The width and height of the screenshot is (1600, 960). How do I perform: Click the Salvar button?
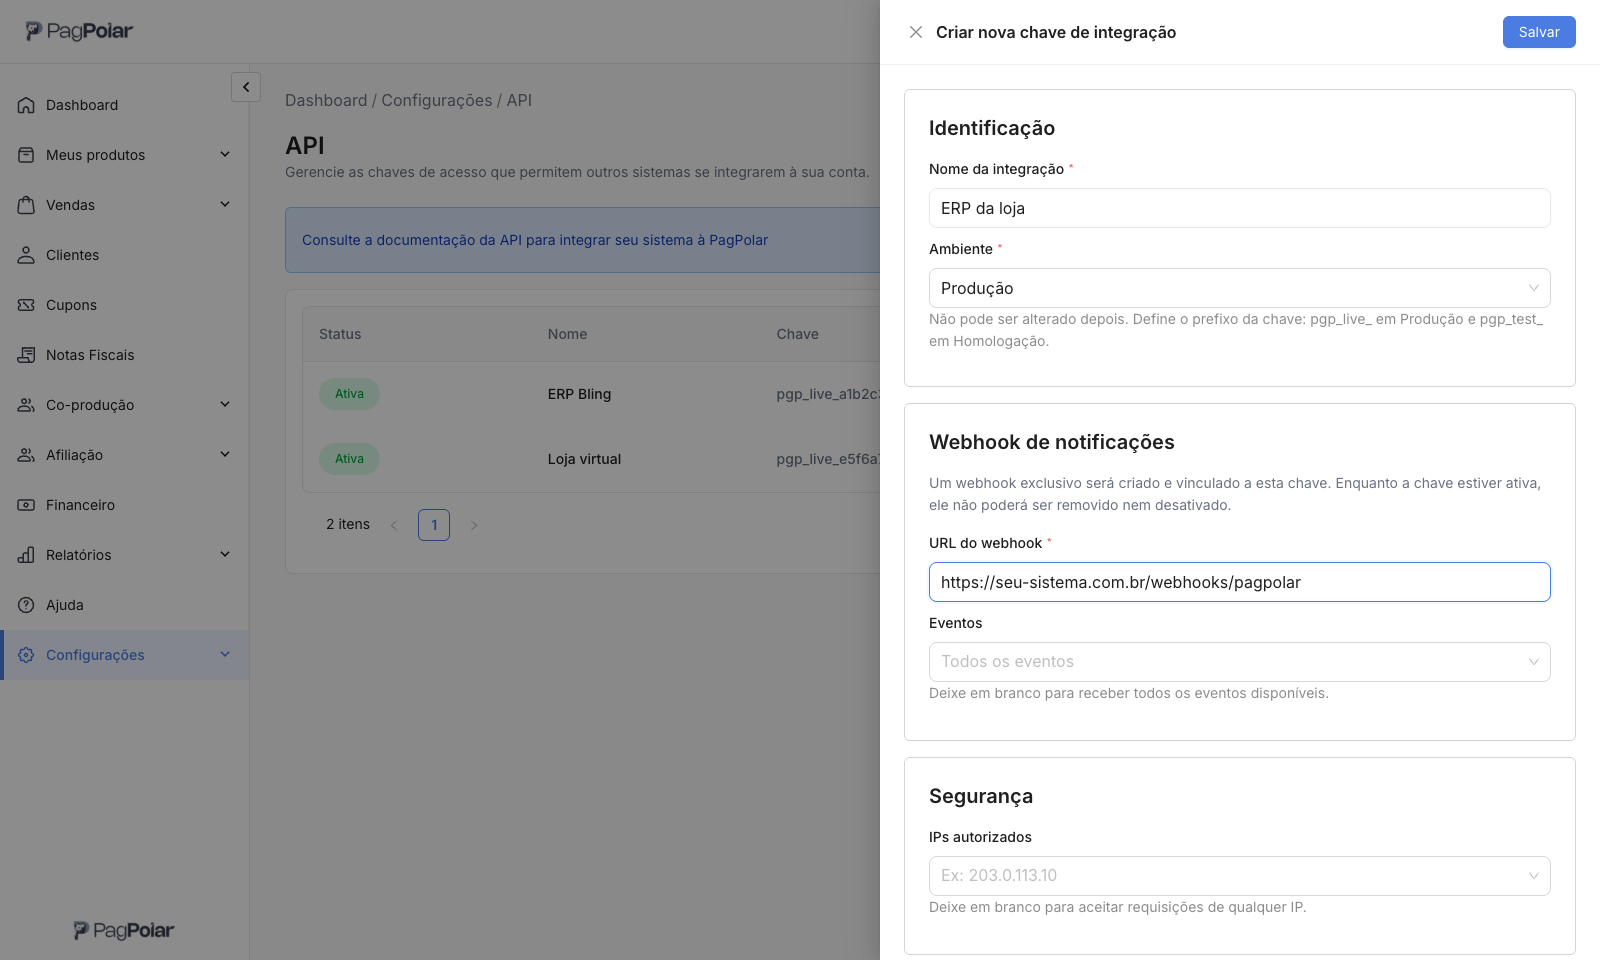click(1539, 32)
